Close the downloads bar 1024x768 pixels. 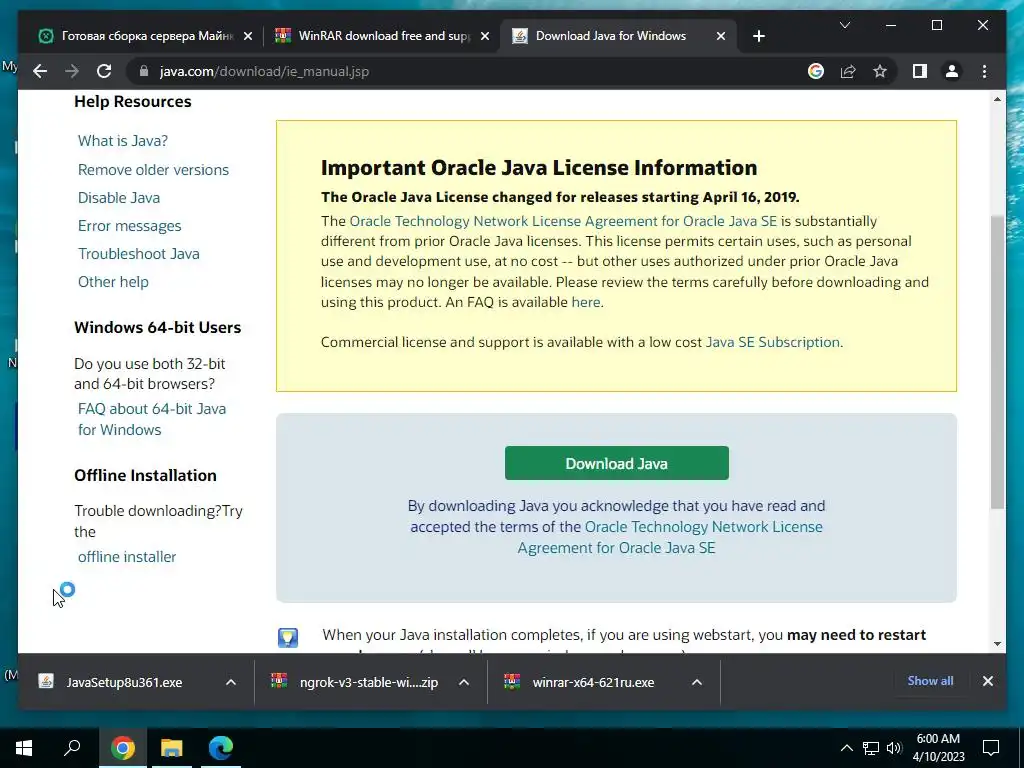pyautogui.click(x=987, y=681)
